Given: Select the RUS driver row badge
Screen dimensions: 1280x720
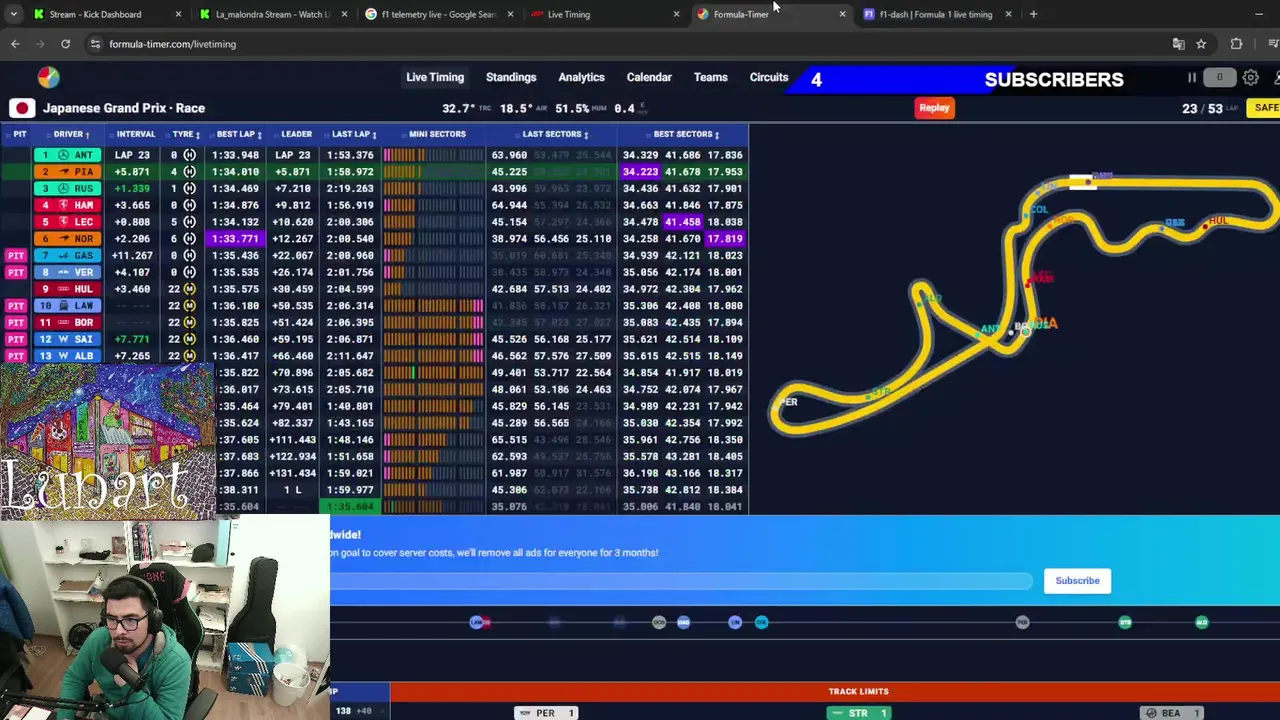Looking at the screenshot, I should point(67,189).
